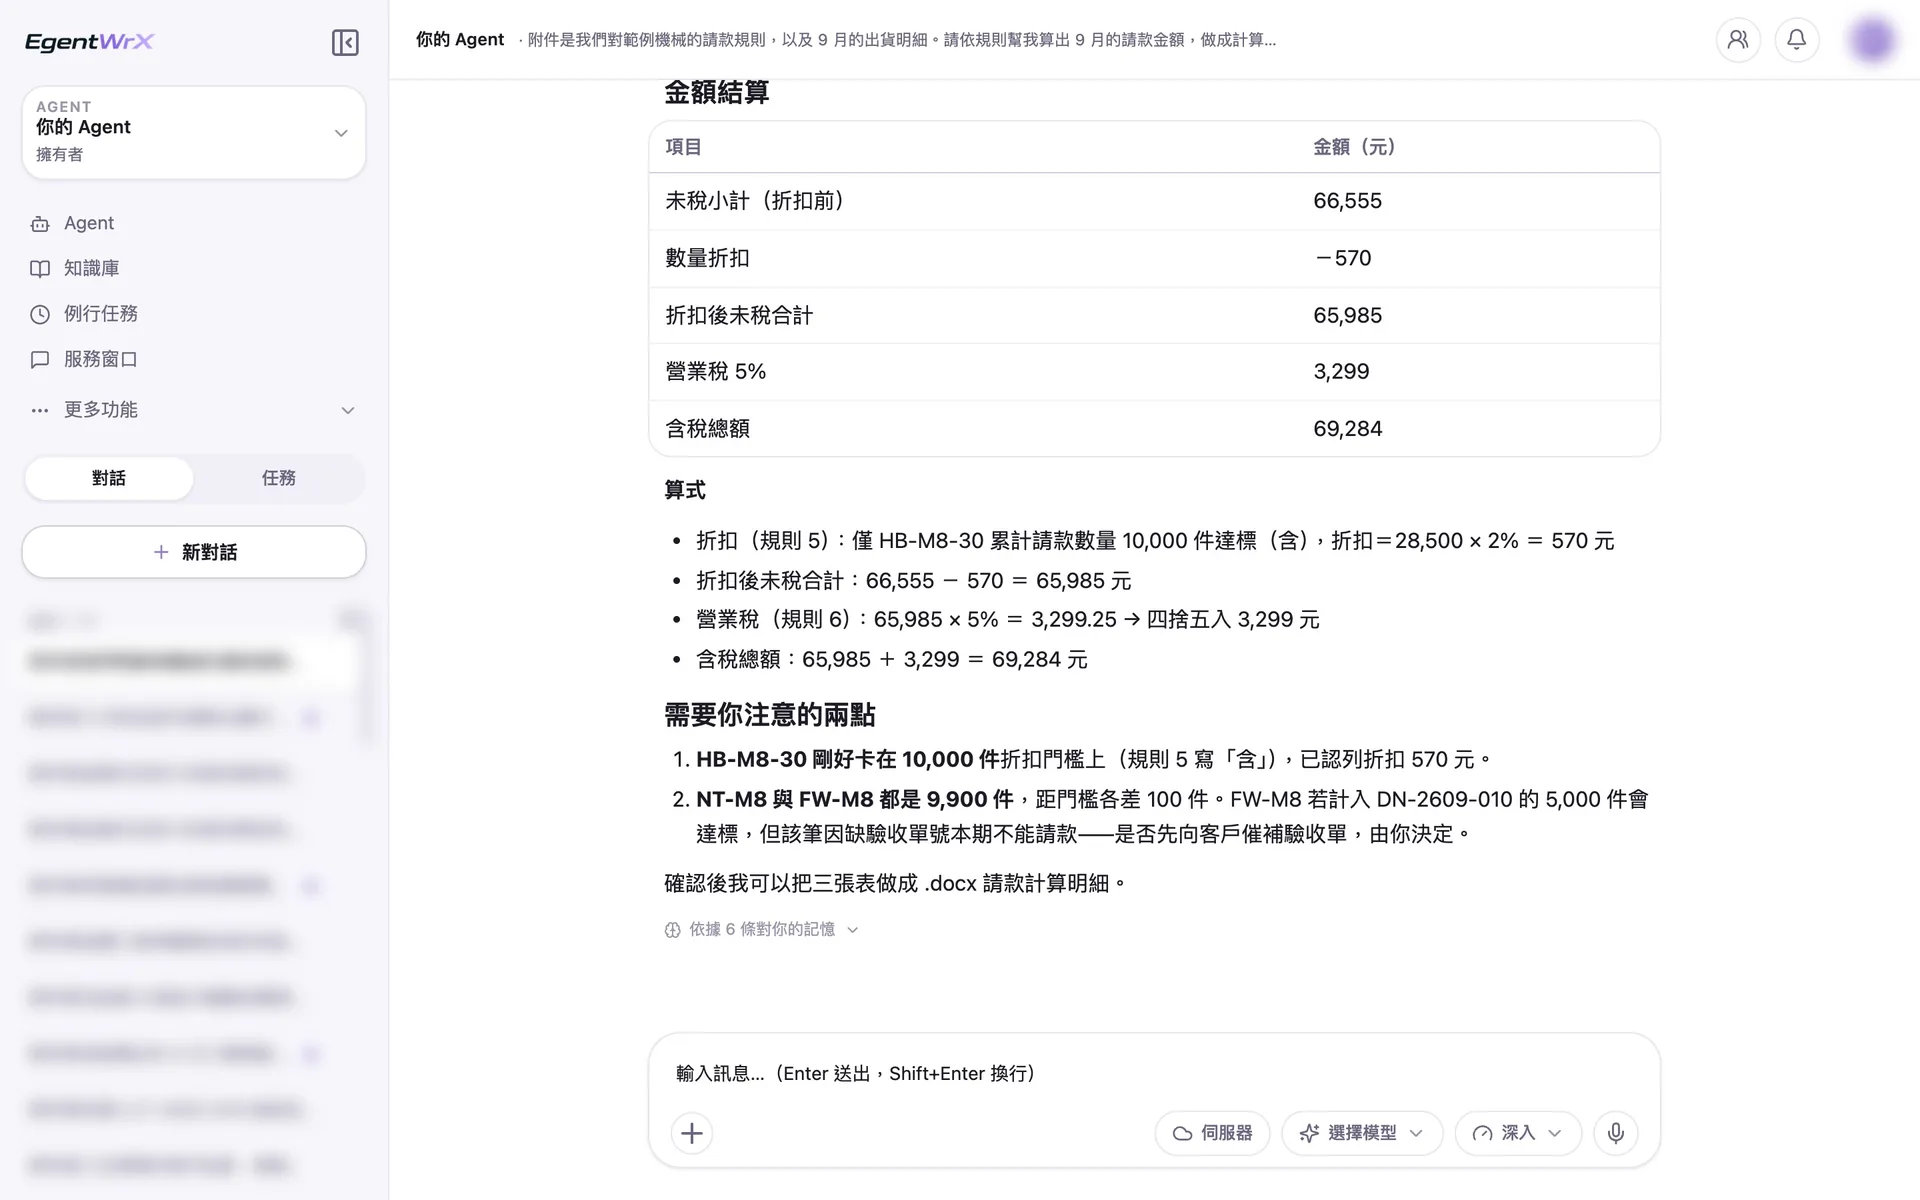The image size is (1920, 1200).
Task: Click the 含稅總額 value 69,284
Action: (x=1348, y=429)
